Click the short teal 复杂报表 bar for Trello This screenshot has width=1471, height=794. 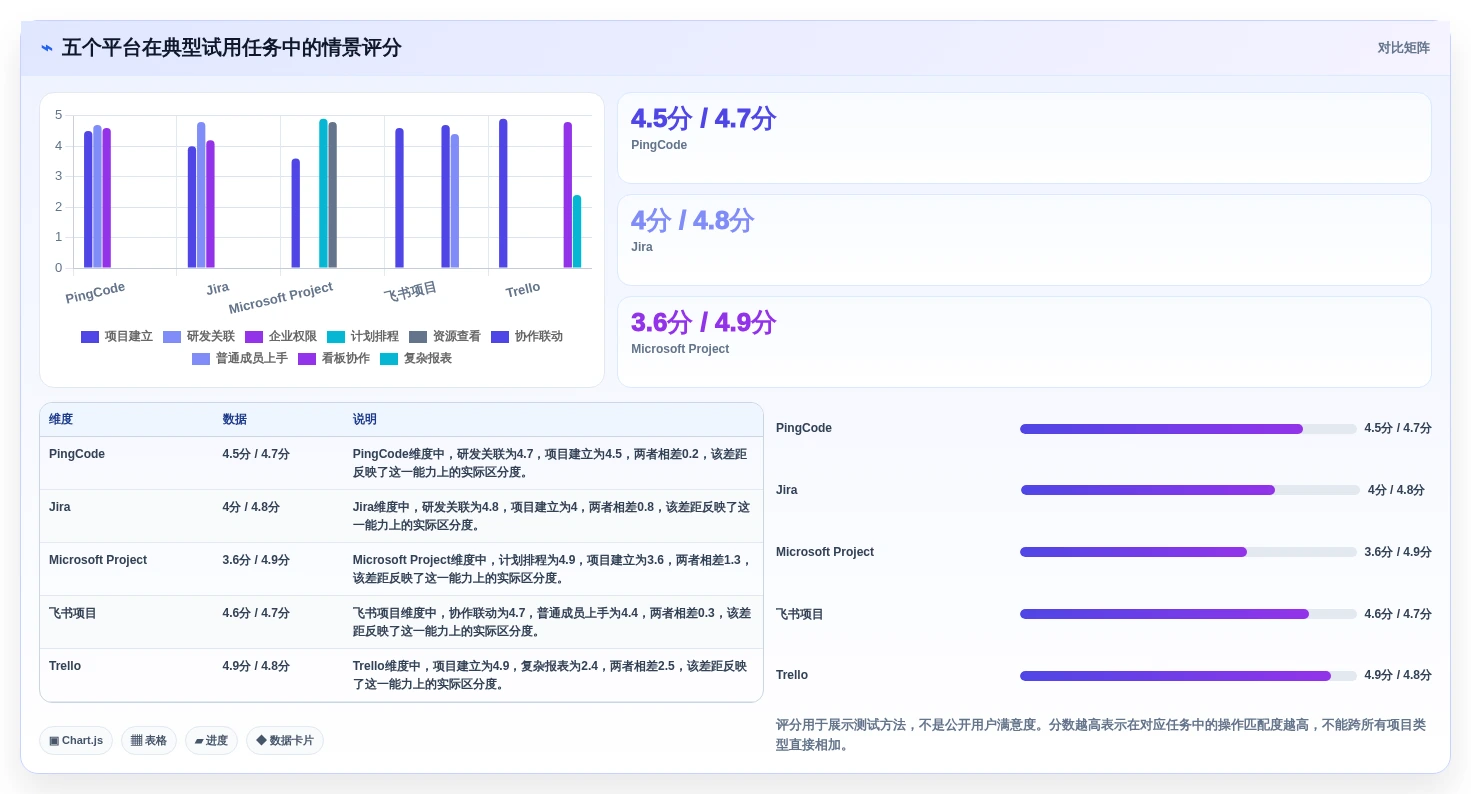577,232
